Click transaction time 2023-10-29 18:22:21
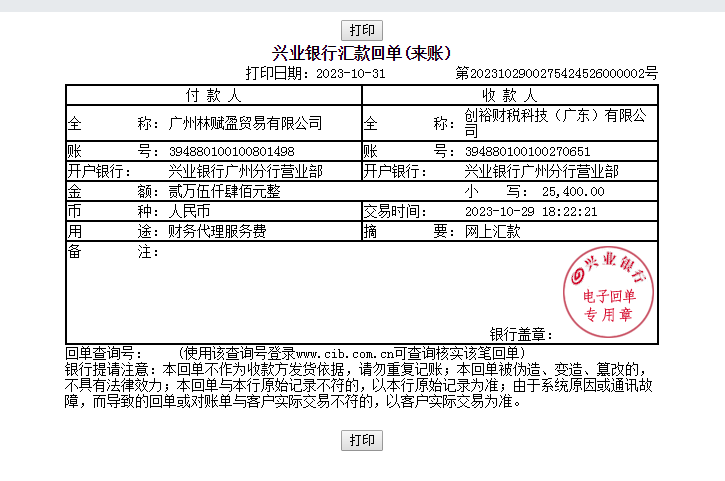The height and width of the screenshot is (481, 725). pyautogui.click(x=531, y=212)
